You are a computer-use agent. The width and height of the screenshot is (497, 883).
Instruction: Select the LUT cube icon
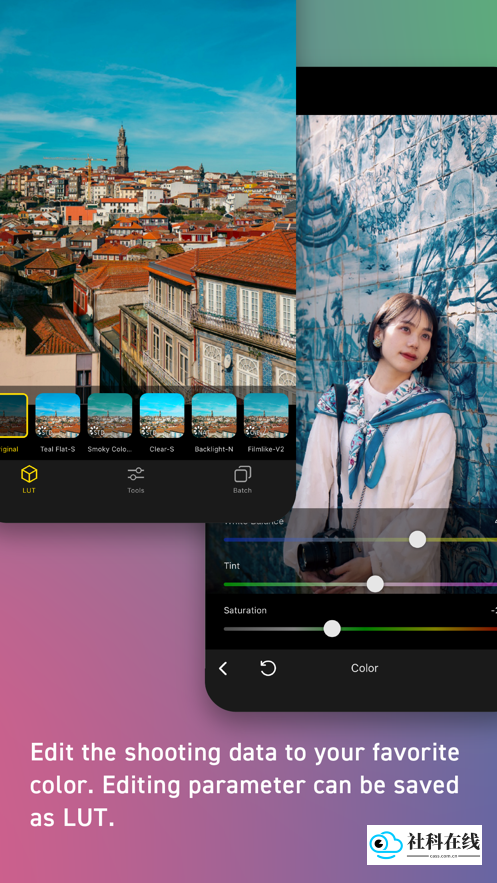pos(29,474)
